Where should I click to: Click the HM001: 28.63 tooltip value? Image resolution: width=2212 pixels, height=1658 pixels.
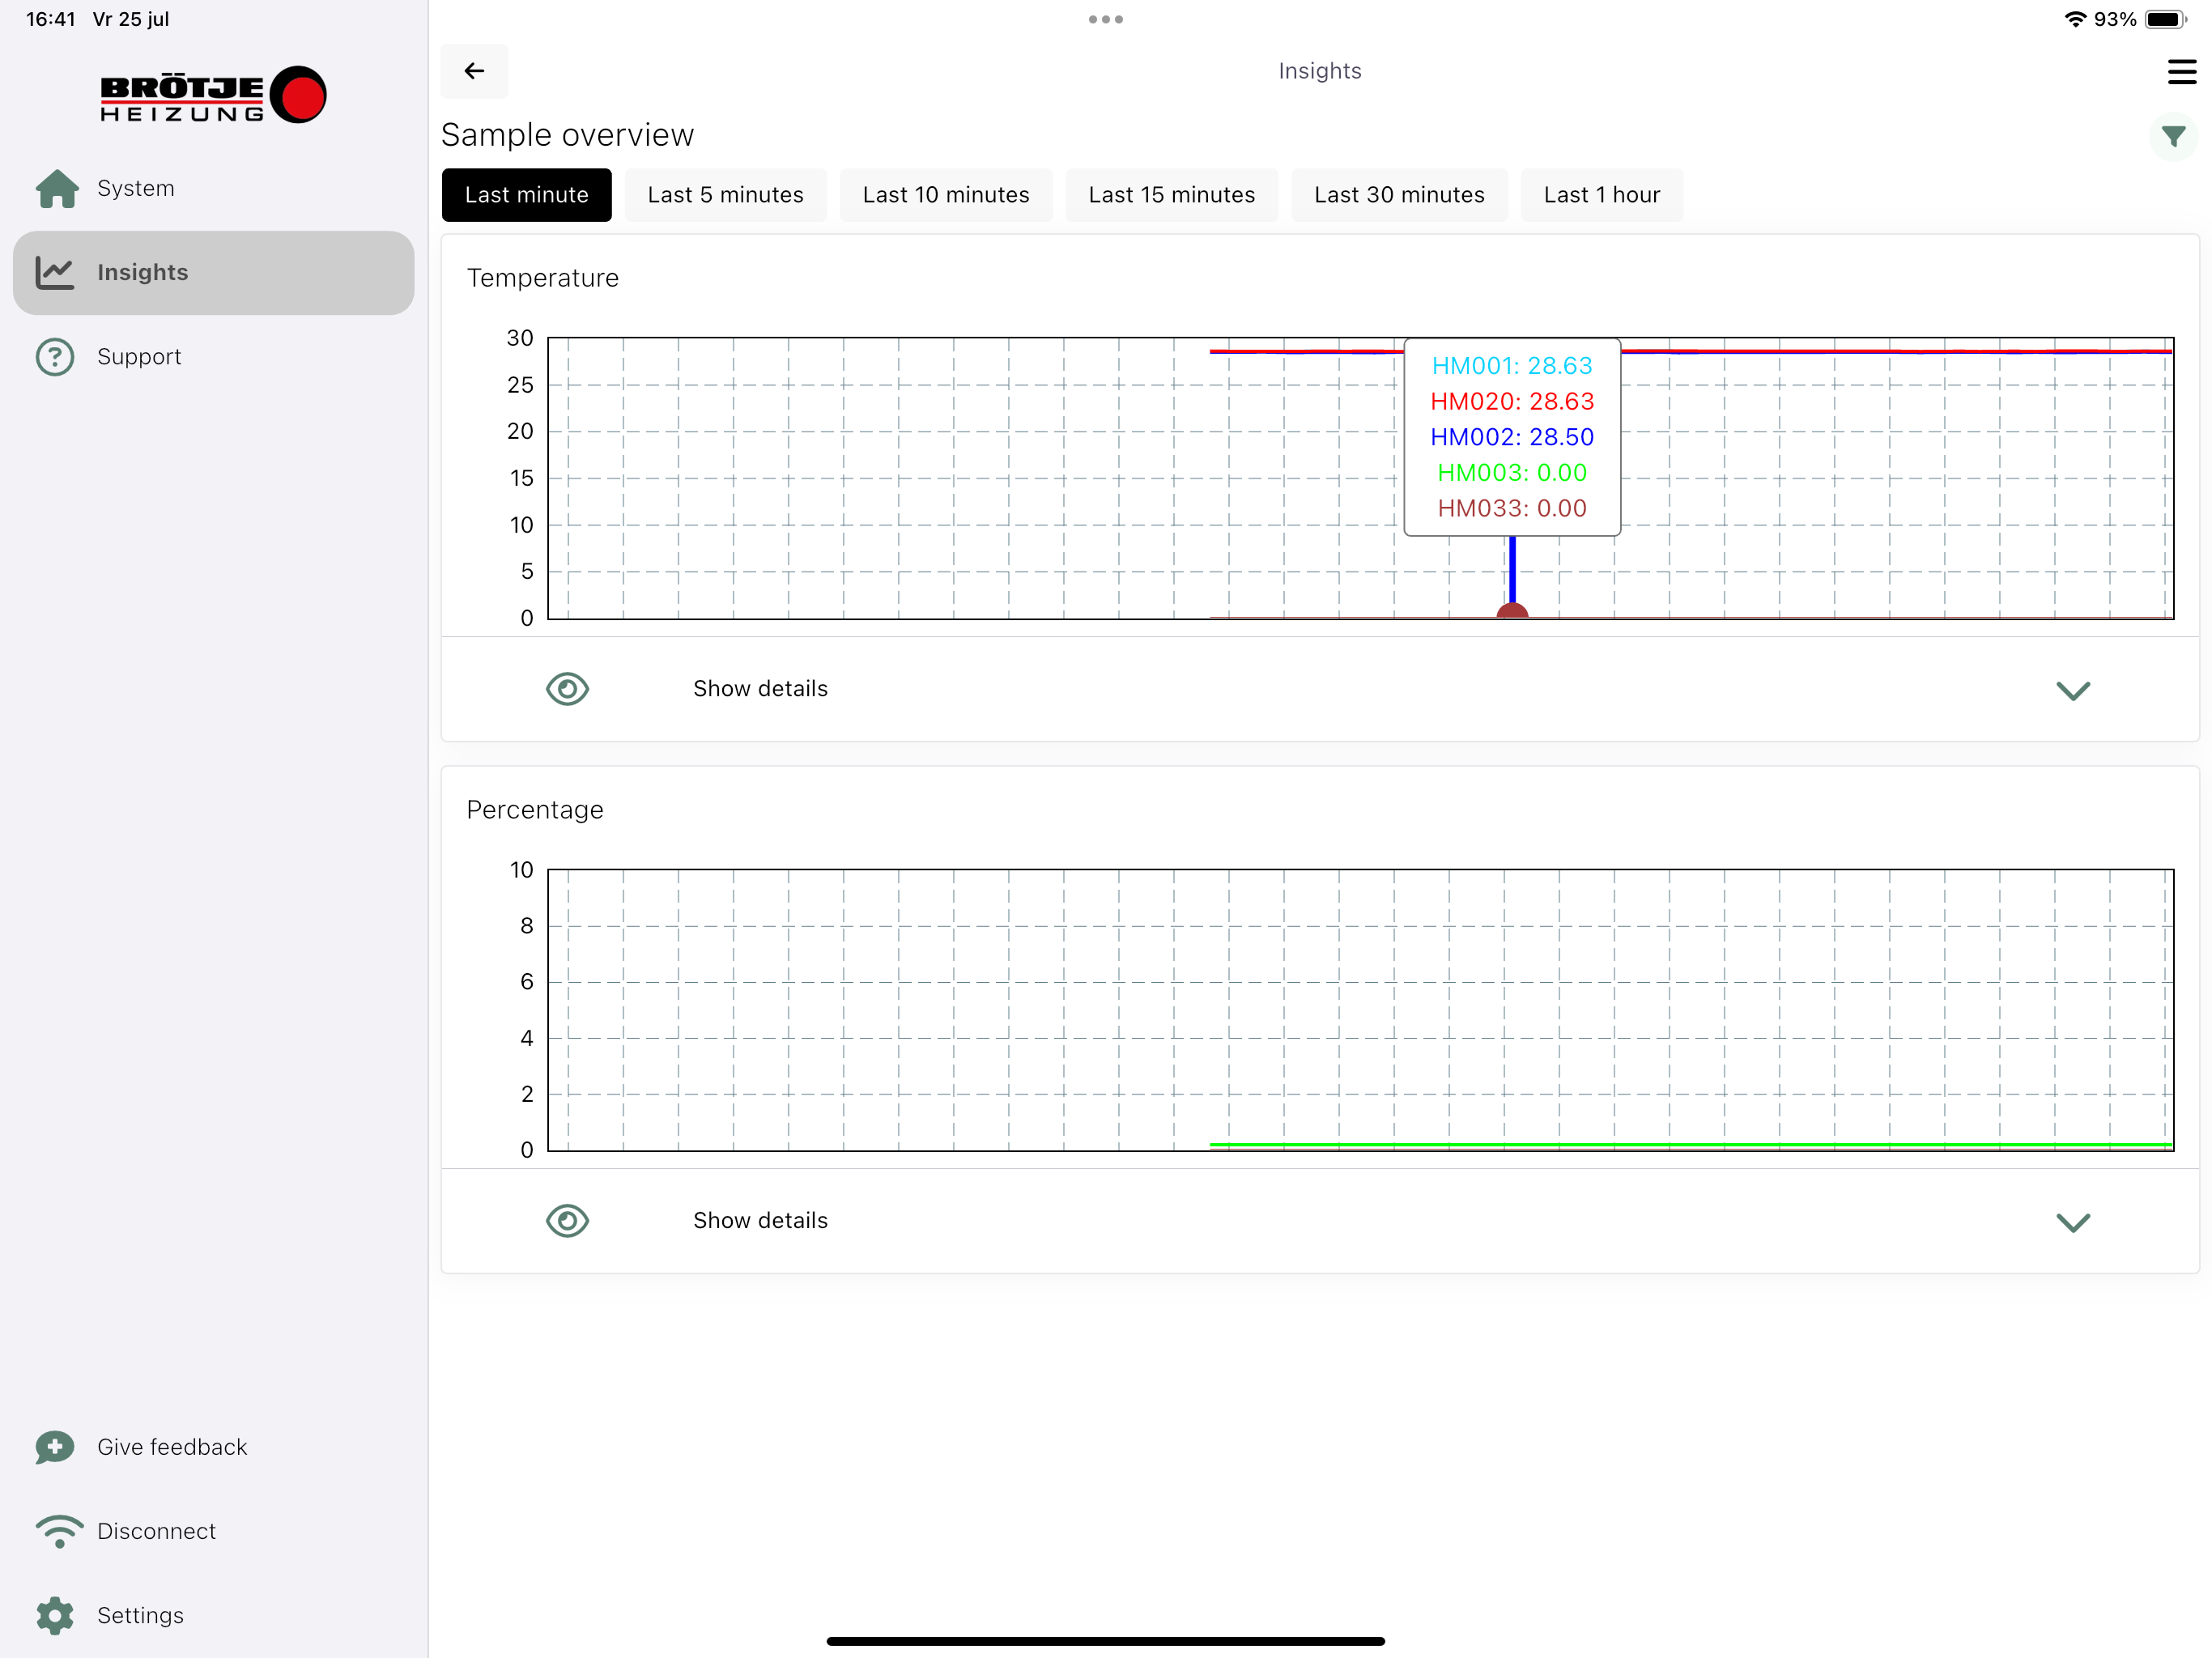(1512, 366)
